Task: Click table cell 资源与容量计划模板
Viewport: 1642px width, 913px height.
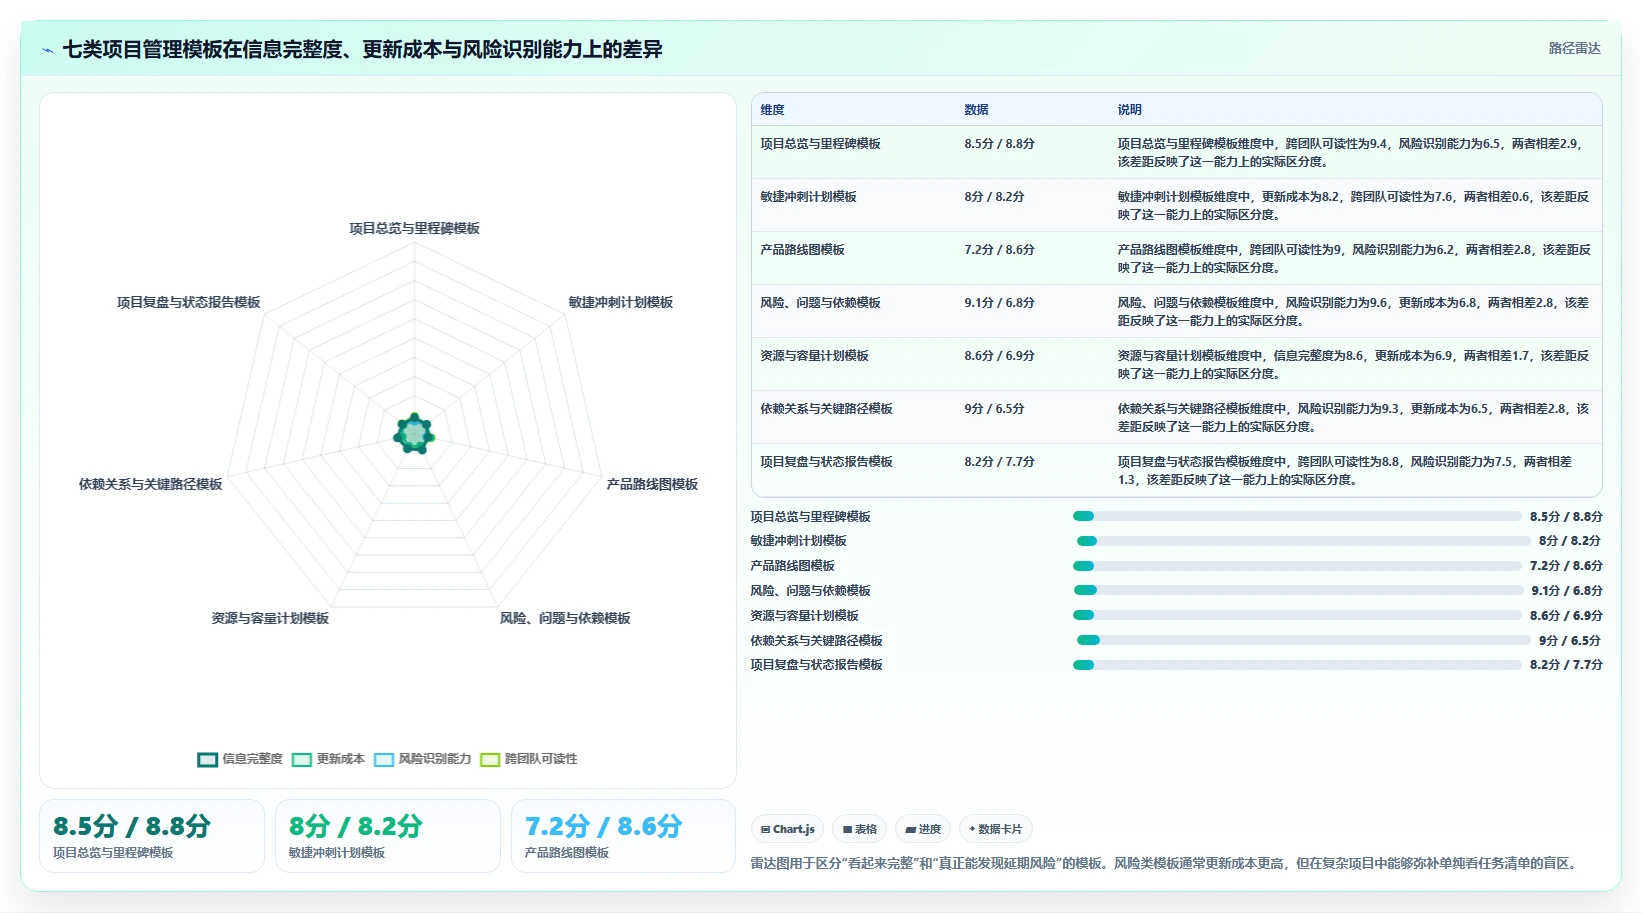Action: (814, 356)
